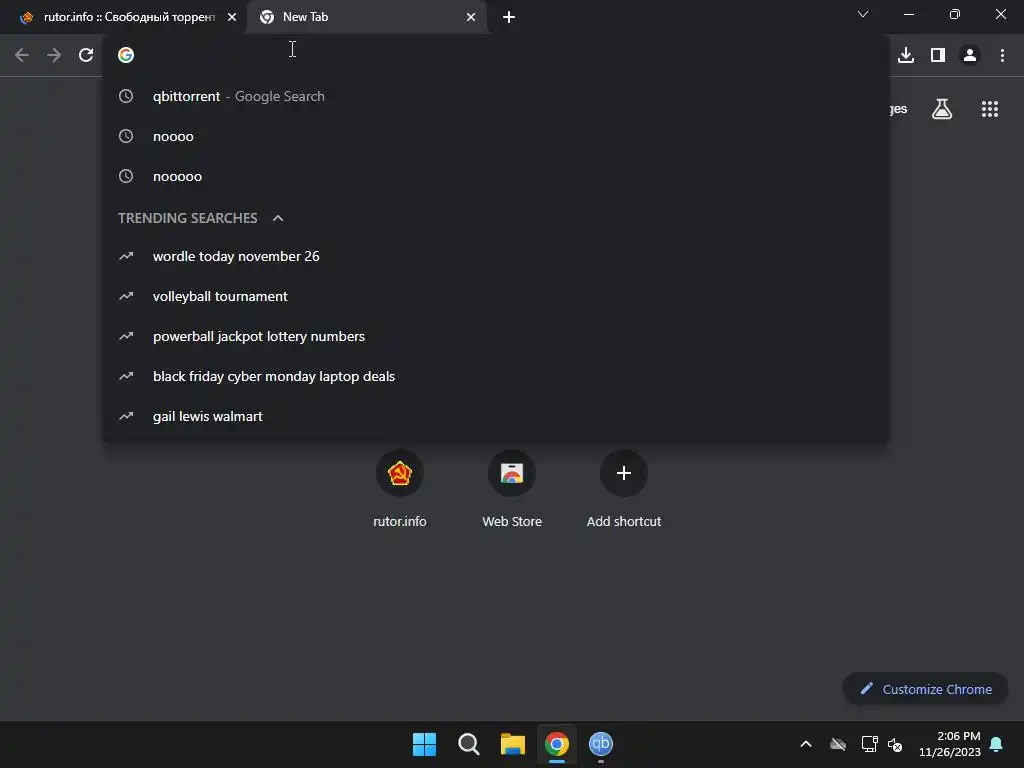Reload the current page

(86, 55)
